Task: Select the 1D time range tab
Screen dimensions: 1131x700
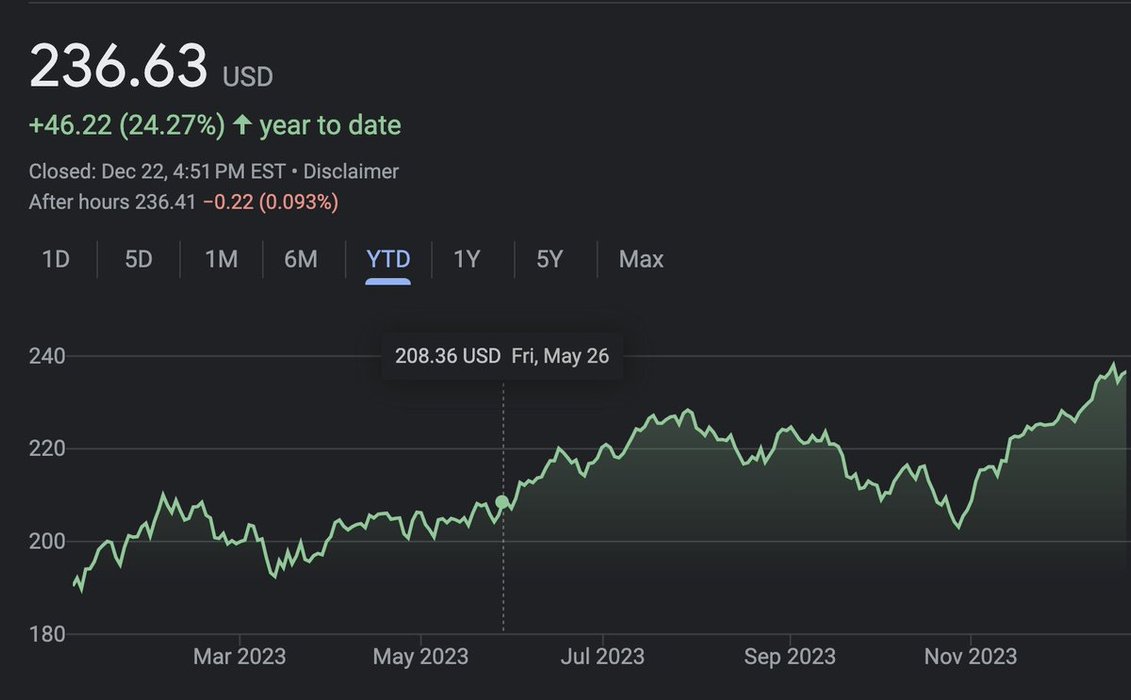Action: click(56, 259)
